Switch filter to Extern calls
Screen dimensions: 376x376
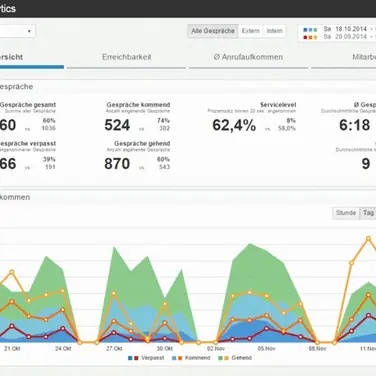[x=251, y=31]
